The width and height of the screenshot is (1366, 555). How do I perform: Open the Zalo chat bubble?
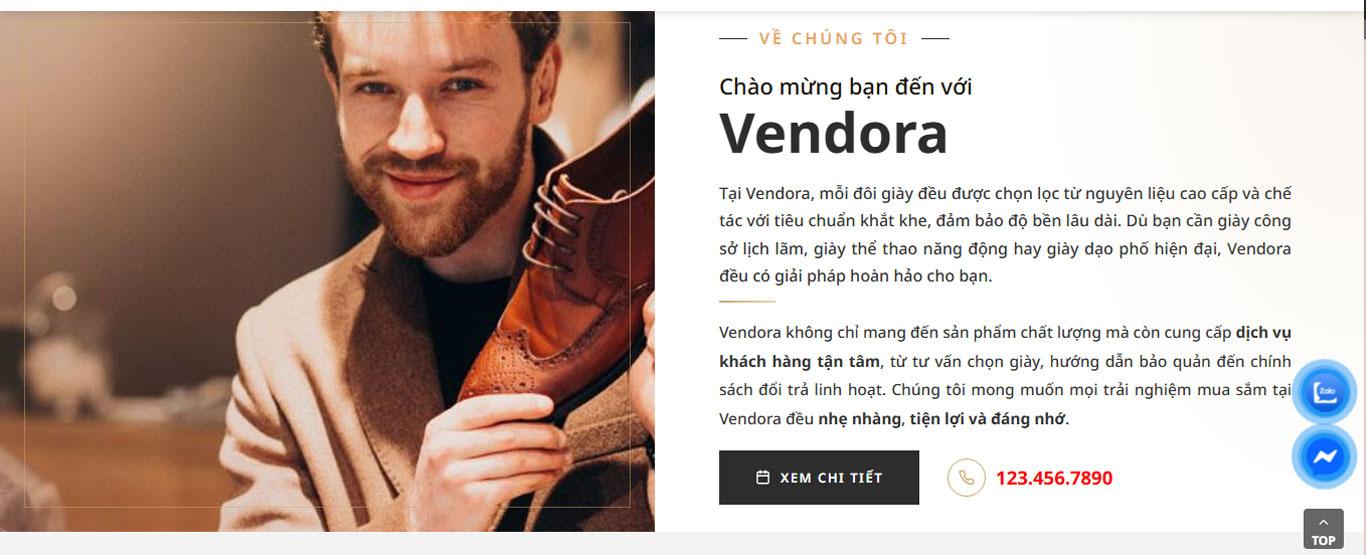[1324, 392]
